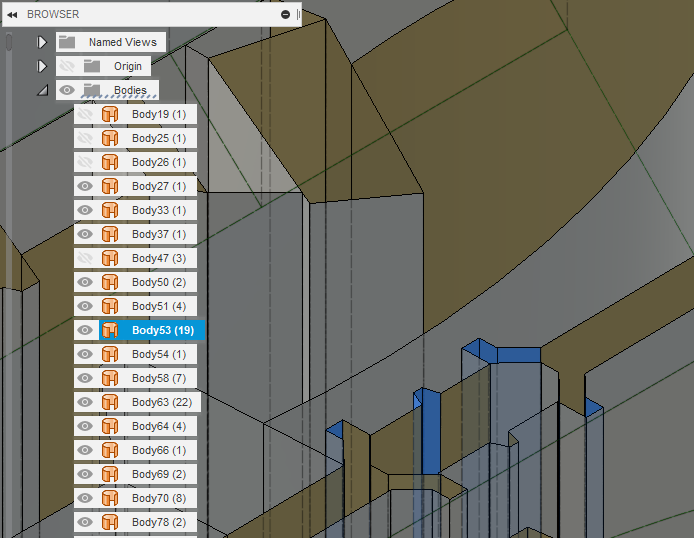Click the orange body icon of Body64 (4)
The width and height of the screenshot is (694, 538).
tap(110, 426)
